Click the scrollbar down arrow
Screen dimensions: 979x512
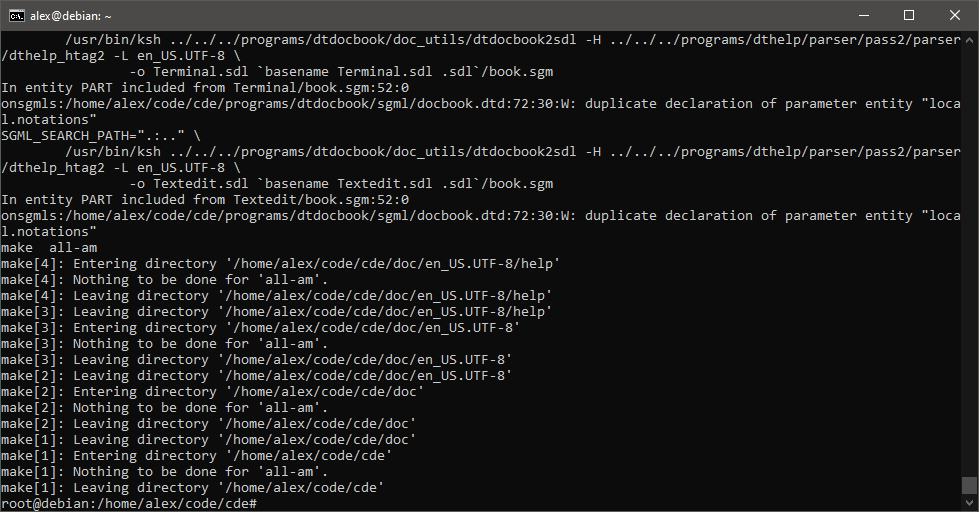[x=969, y=503]
